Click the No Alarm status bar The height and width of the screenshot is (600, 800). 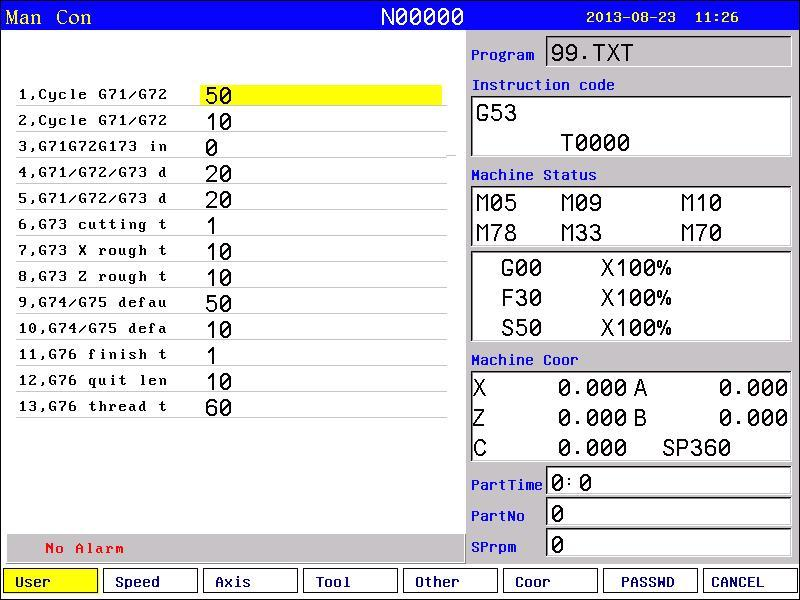click(x=236, y=548)
